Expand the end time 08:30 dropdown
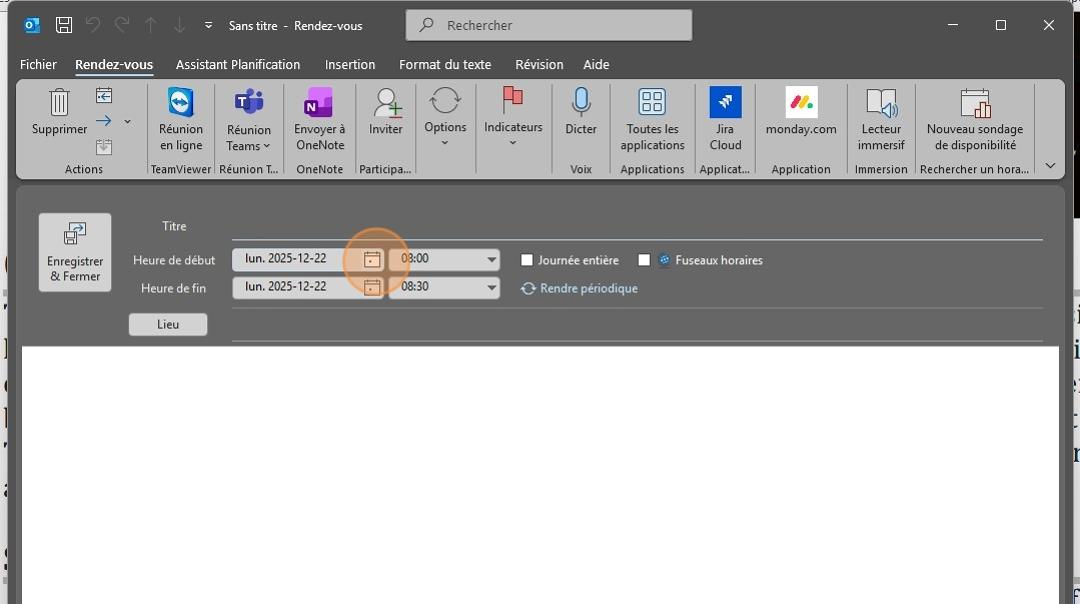The image size is (1080, 604). pyautogui.click(x=491, y=287)
